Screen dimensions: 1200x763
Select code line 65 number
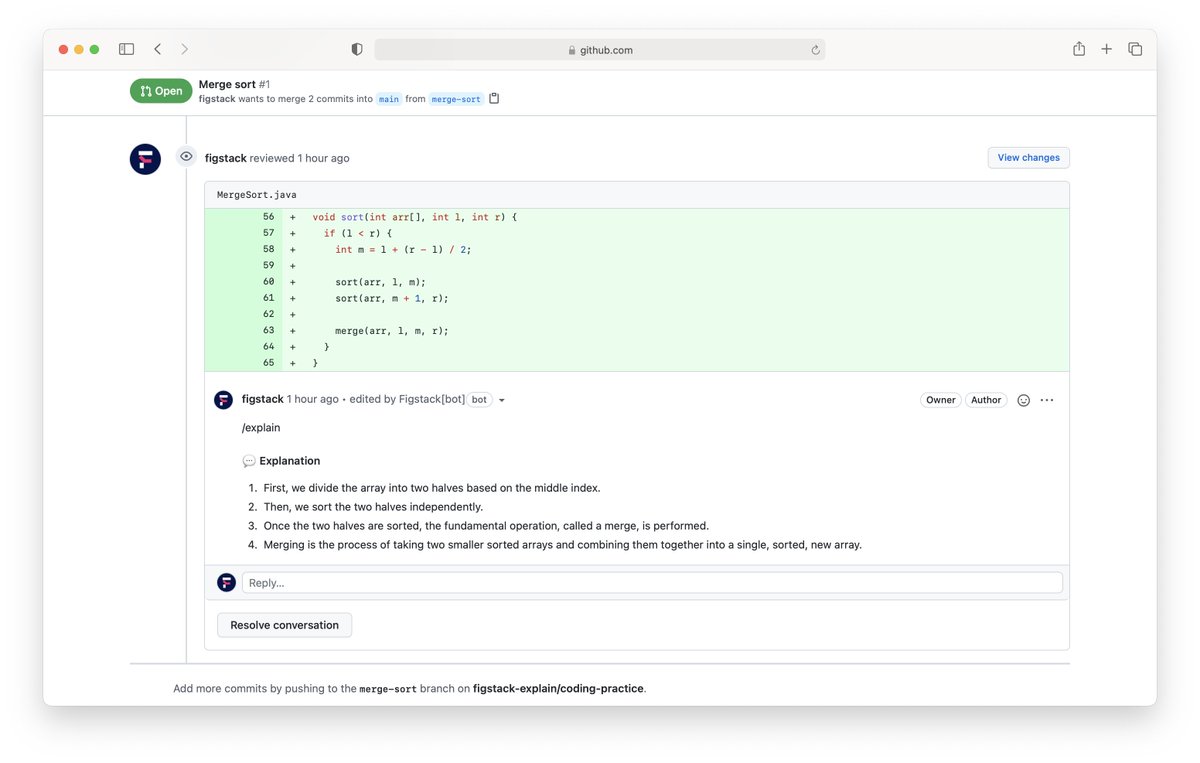tap(268, 363)
